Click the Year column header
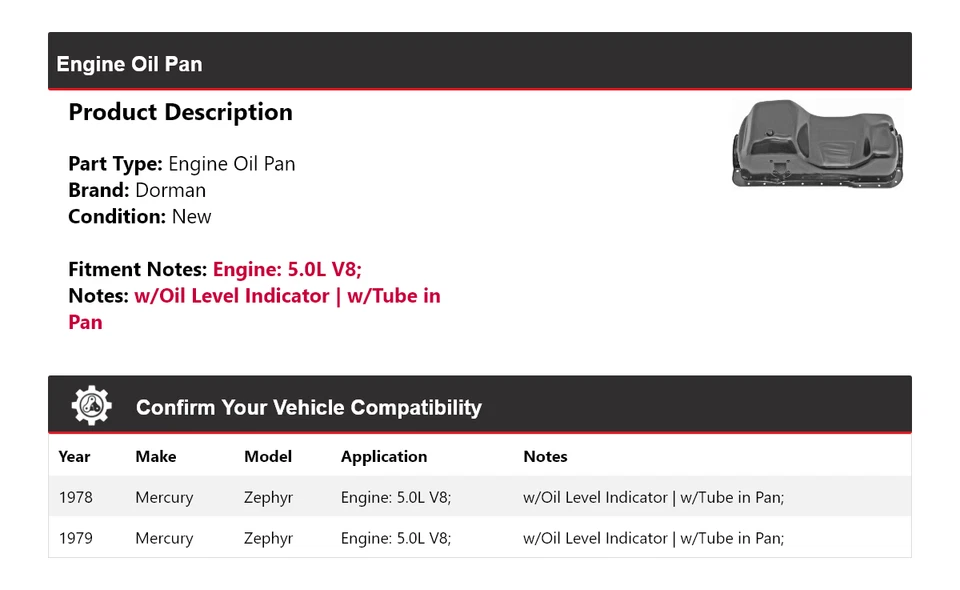 coord(74,456)
